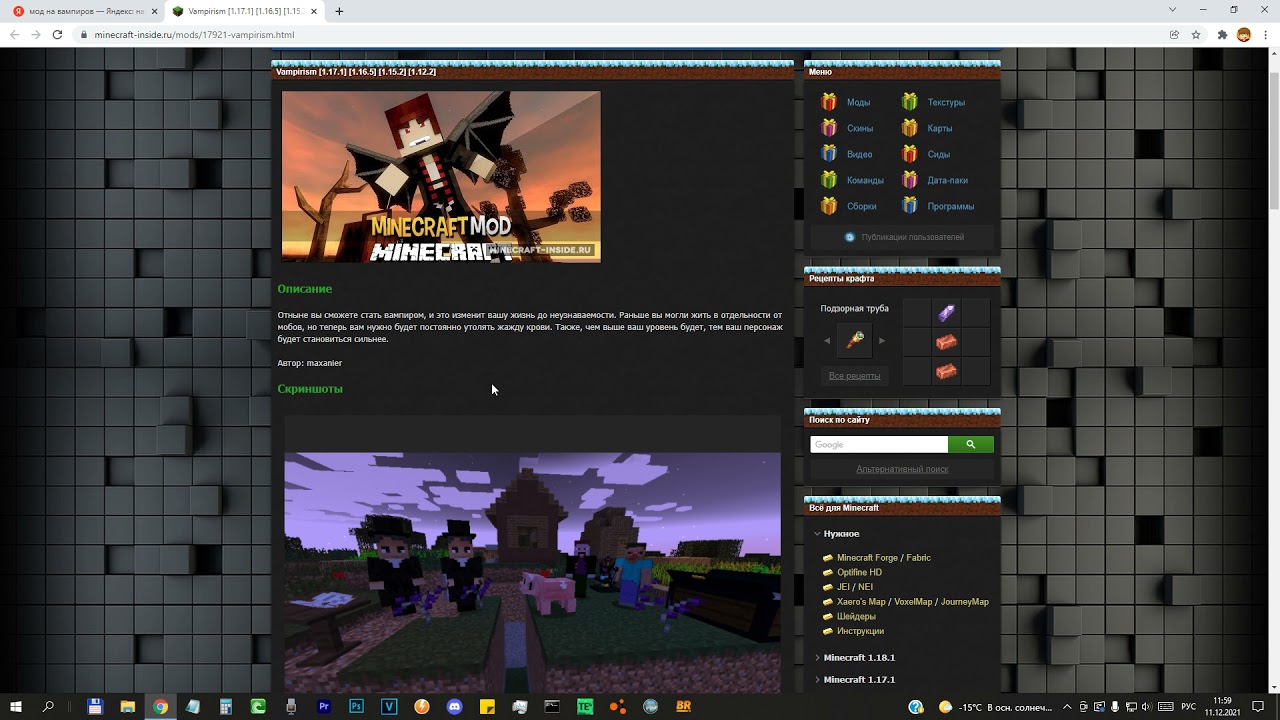Open Альтернативный поиск link

902,469
